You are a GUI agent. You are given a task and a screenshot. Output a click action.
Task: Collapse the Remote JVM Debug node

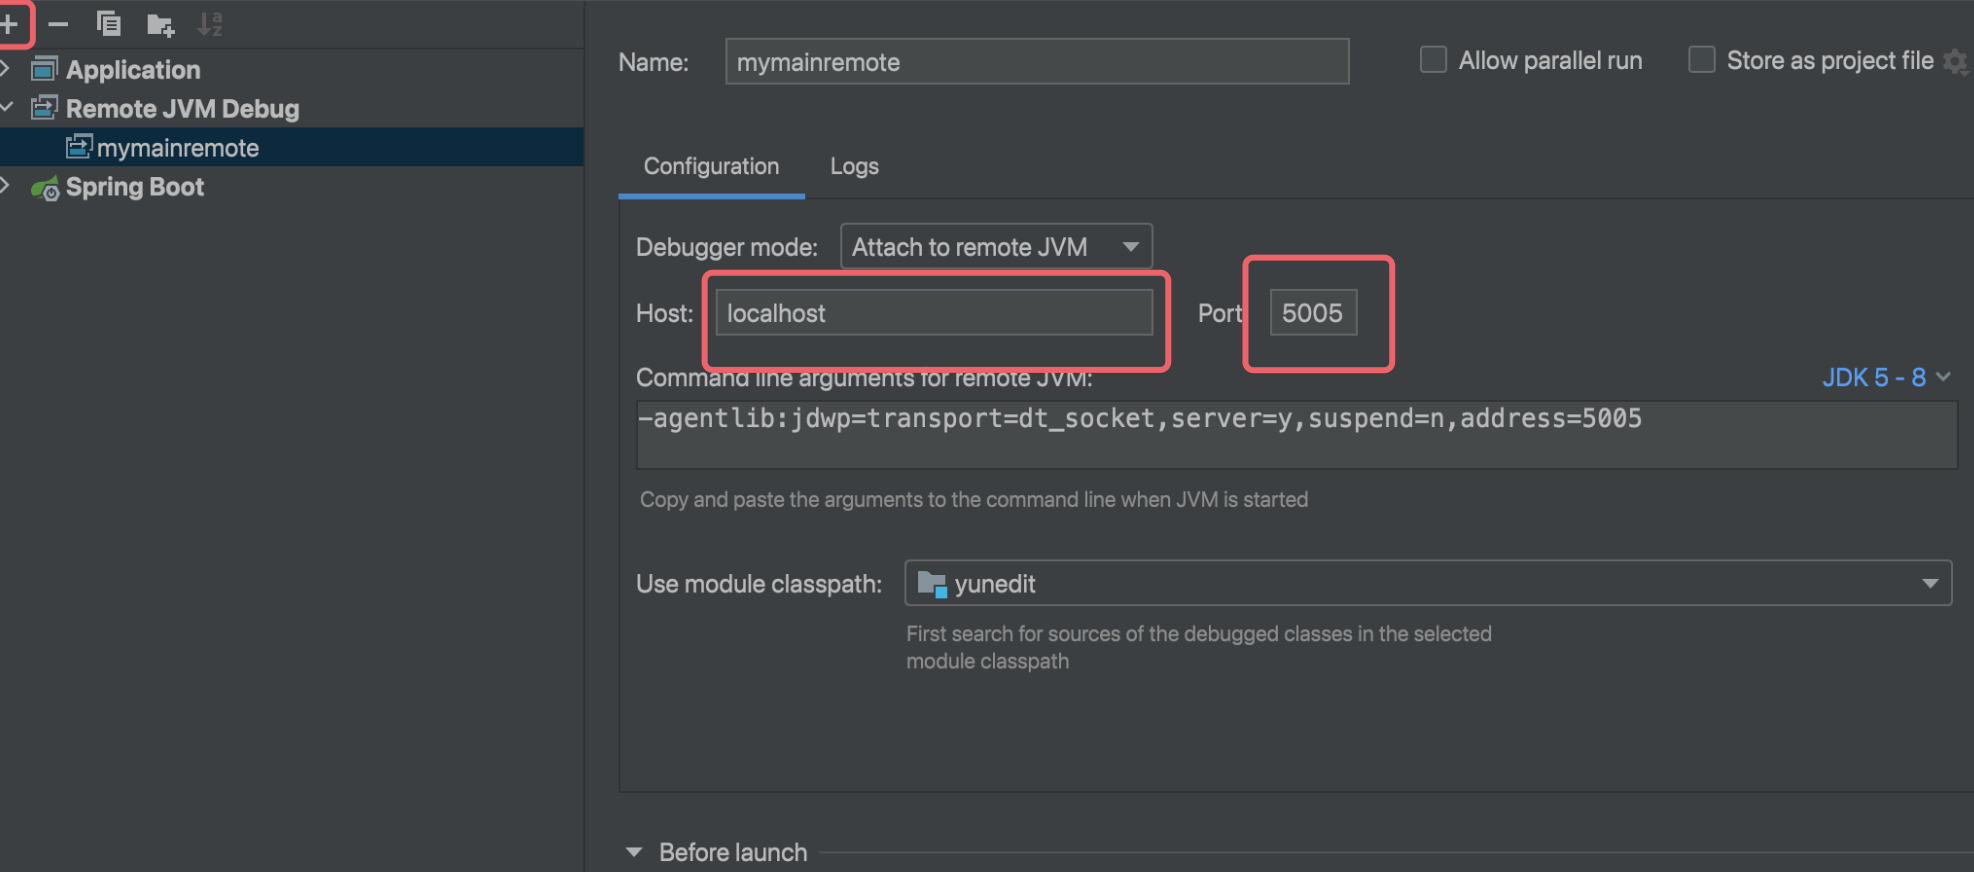coord(7,107)
